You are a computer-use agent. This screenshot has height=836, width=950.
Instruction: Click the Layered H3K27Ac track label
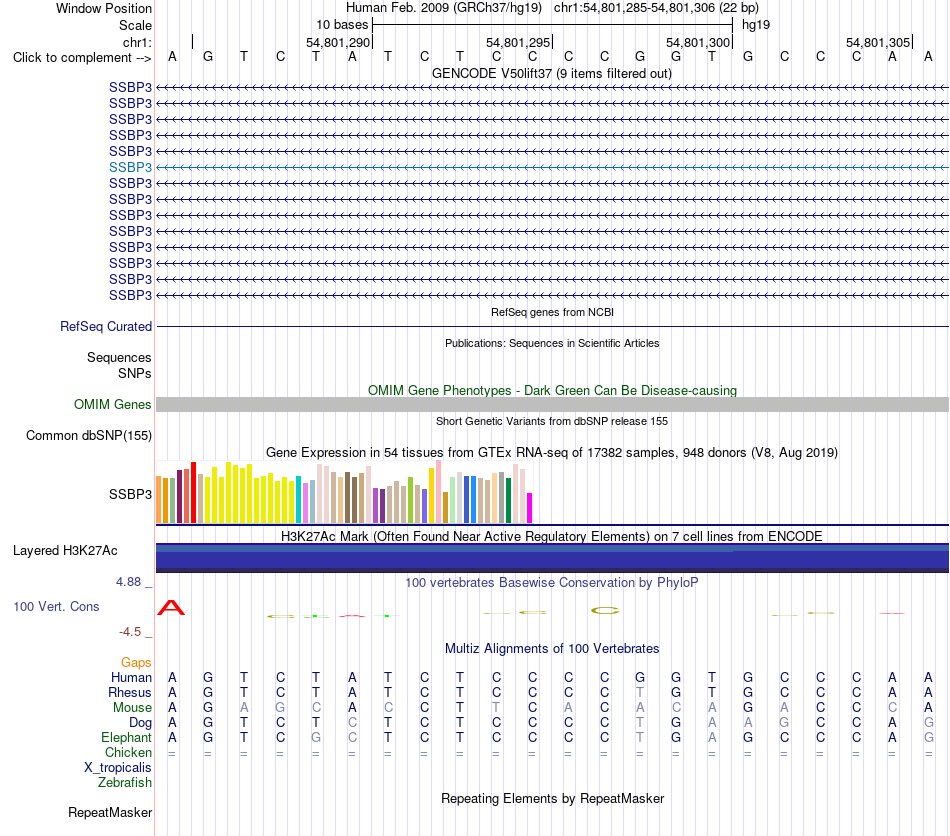[x=65, y=551]
